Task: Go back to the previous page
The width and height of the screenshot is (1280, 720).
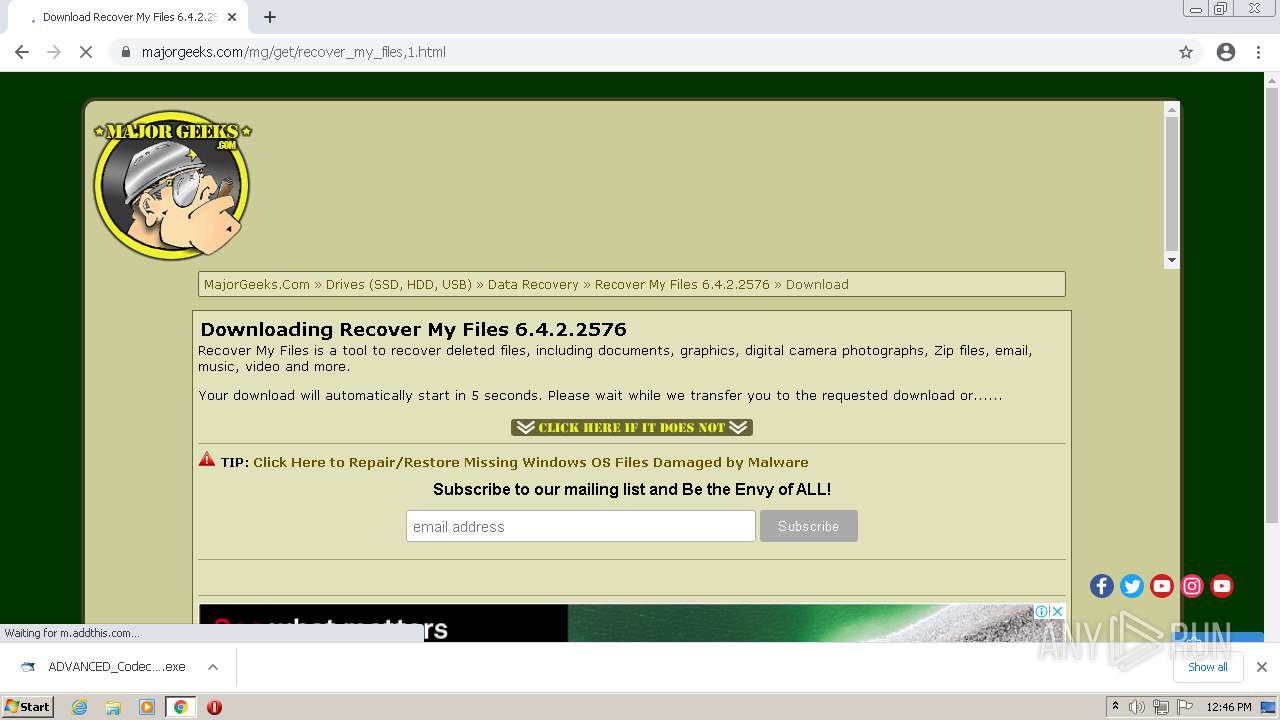Action: point(22,52)
